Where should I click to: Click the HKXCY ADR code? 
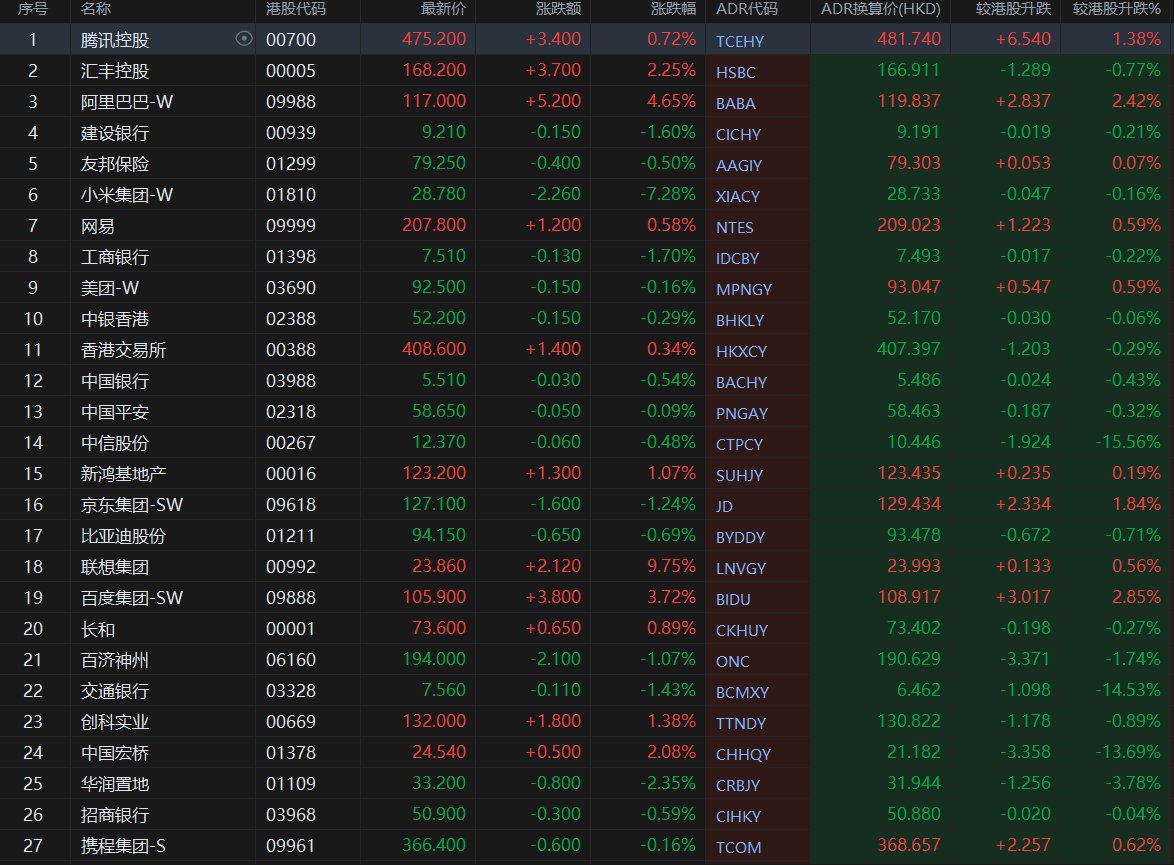[741, 351]
